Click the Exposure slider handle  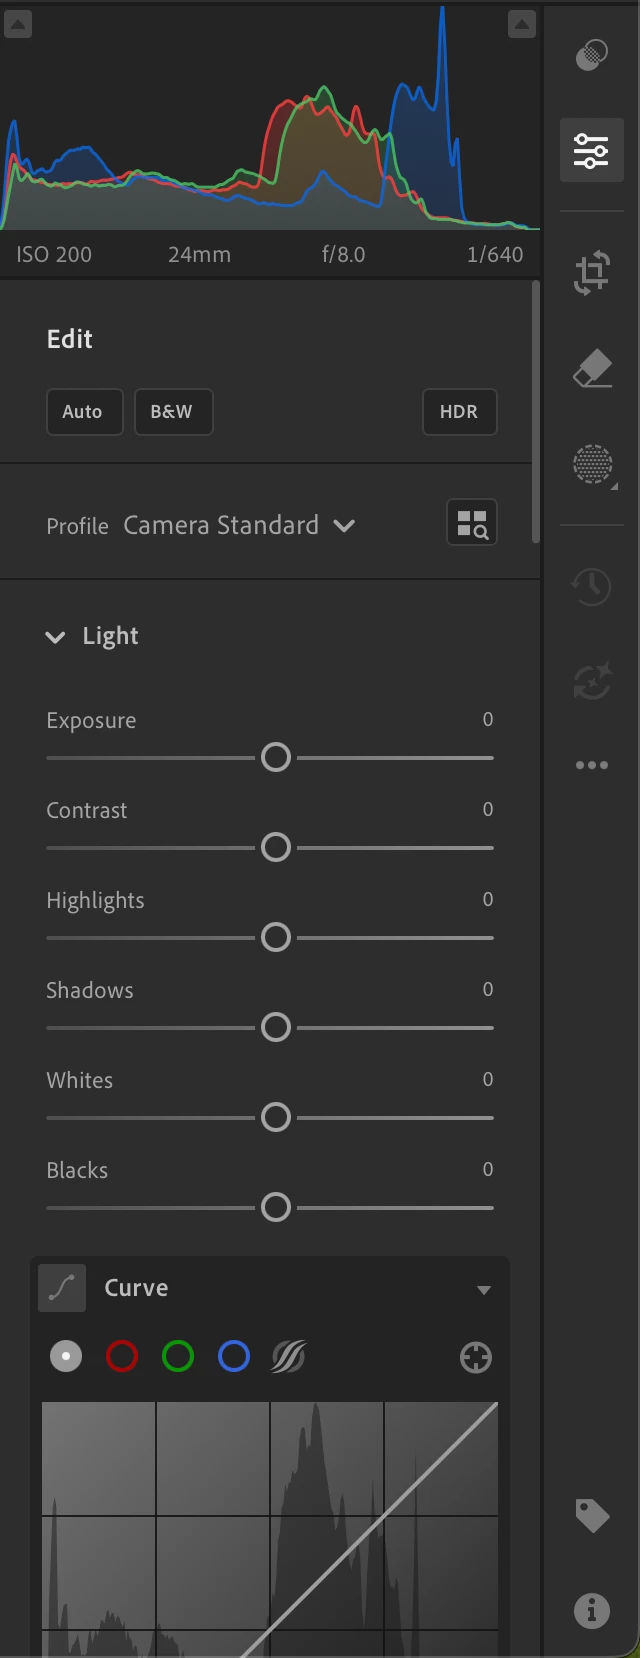coord(276,757)
